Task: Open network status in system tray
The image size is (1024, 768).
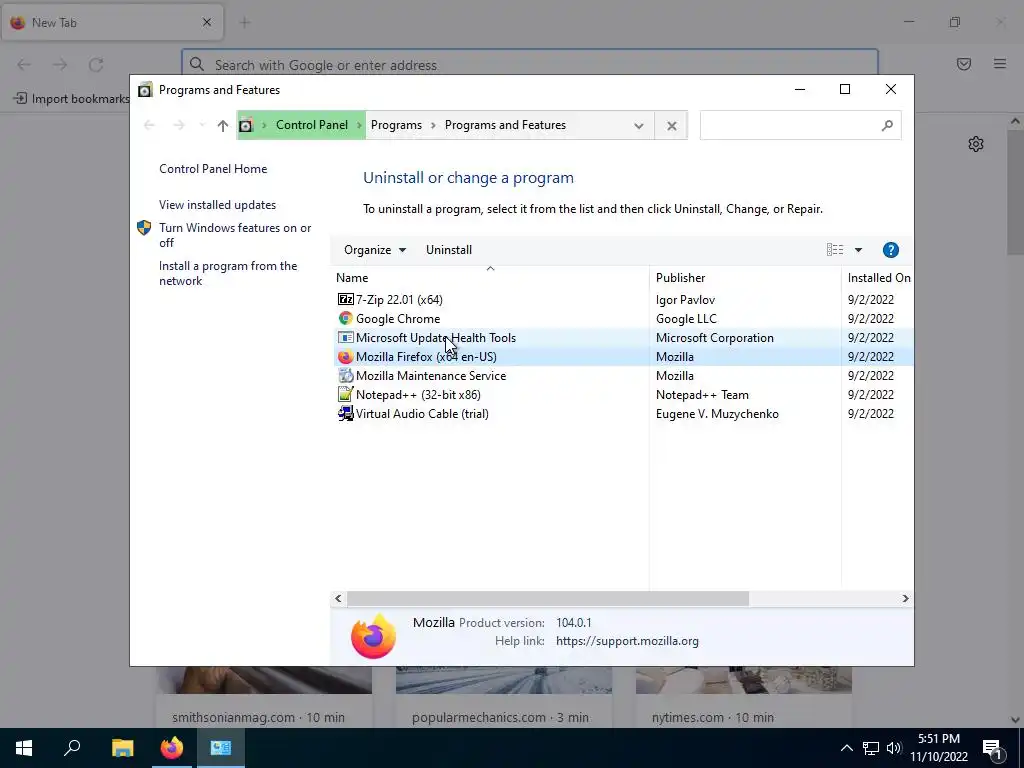Action: click(871, 748)
